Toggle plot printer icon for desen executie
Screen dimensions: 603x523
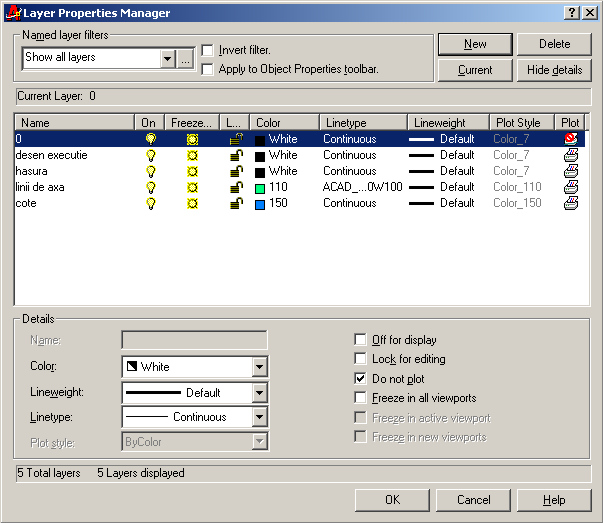tap(571, 155)
